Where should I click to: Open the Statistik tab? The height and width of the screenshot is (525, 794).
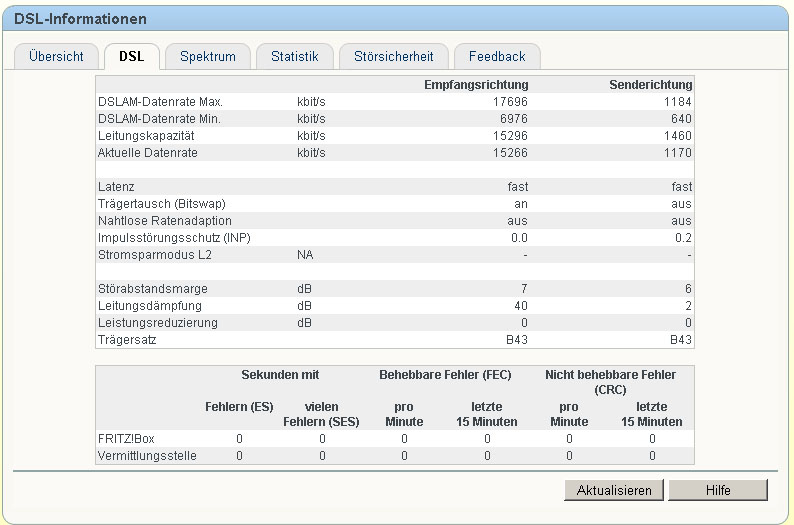pos(295,56)
